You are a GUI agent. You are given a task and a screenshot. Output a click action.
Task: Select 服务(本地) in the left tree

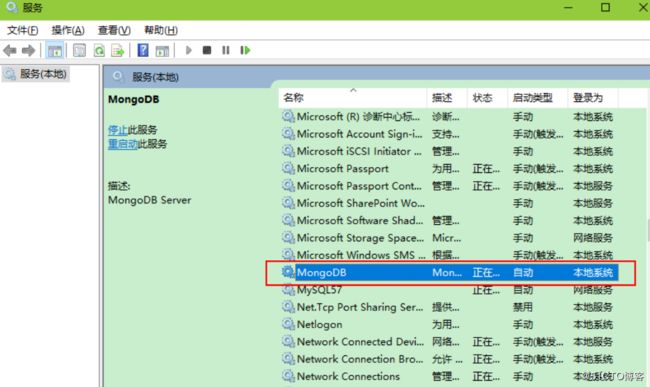click(36, 74)
